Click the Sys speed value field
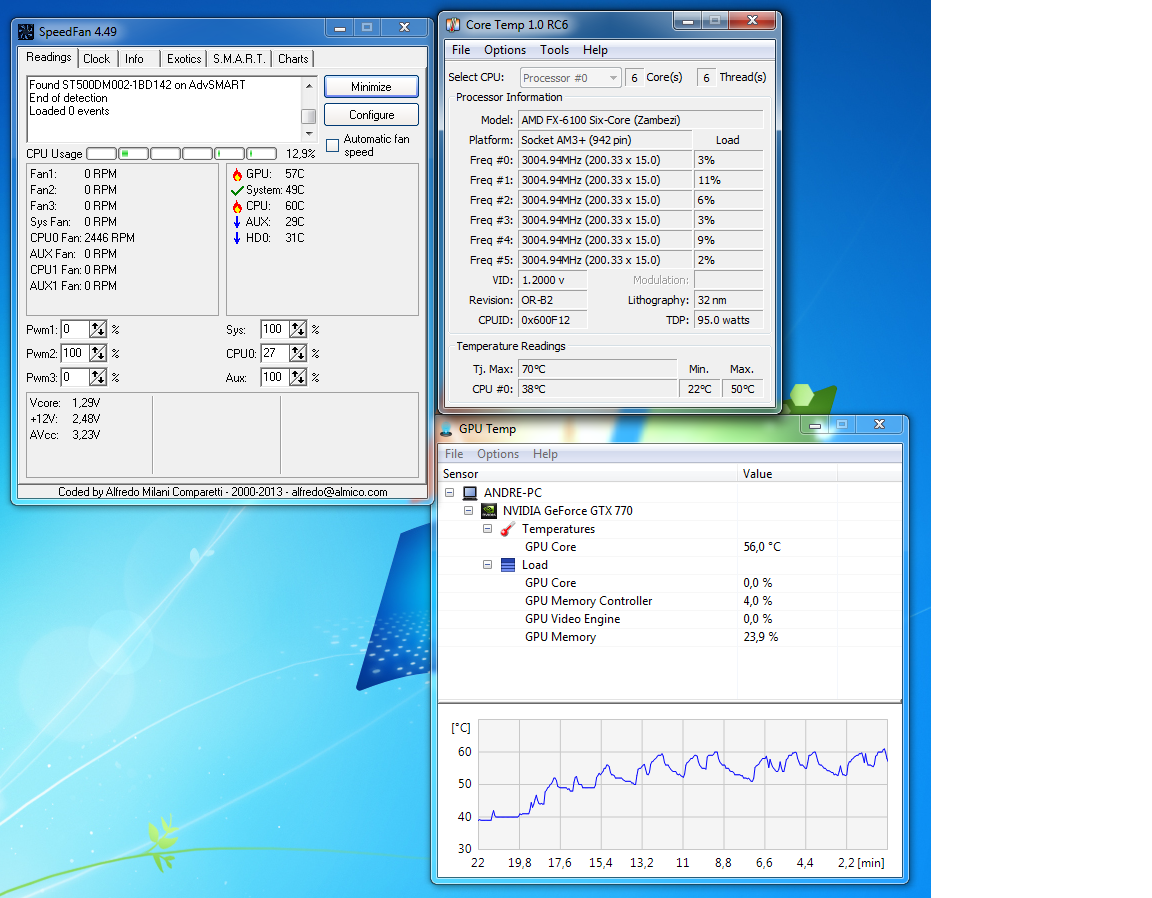This screenshot has height=898, width=1152. pyautogui.click(x=275, y=330)
